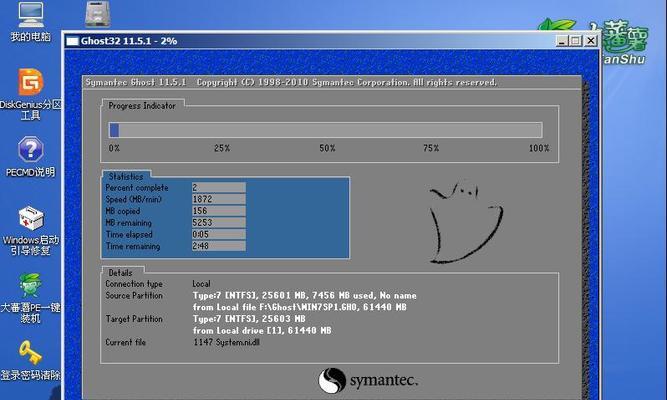Click the Ghost progress indicator bar
This screenshot has height=400, width=667.
tap(325, 130)
